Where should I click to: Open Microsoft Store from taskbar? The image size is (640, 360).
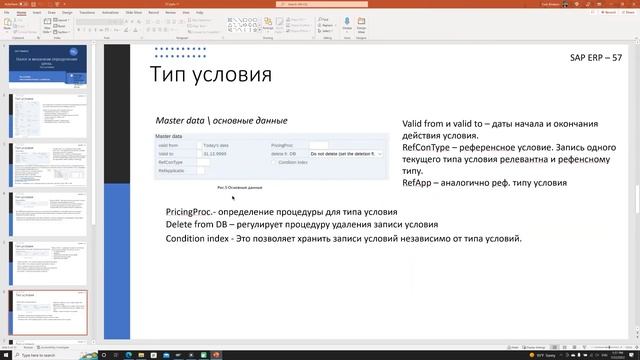pos(153,355)
